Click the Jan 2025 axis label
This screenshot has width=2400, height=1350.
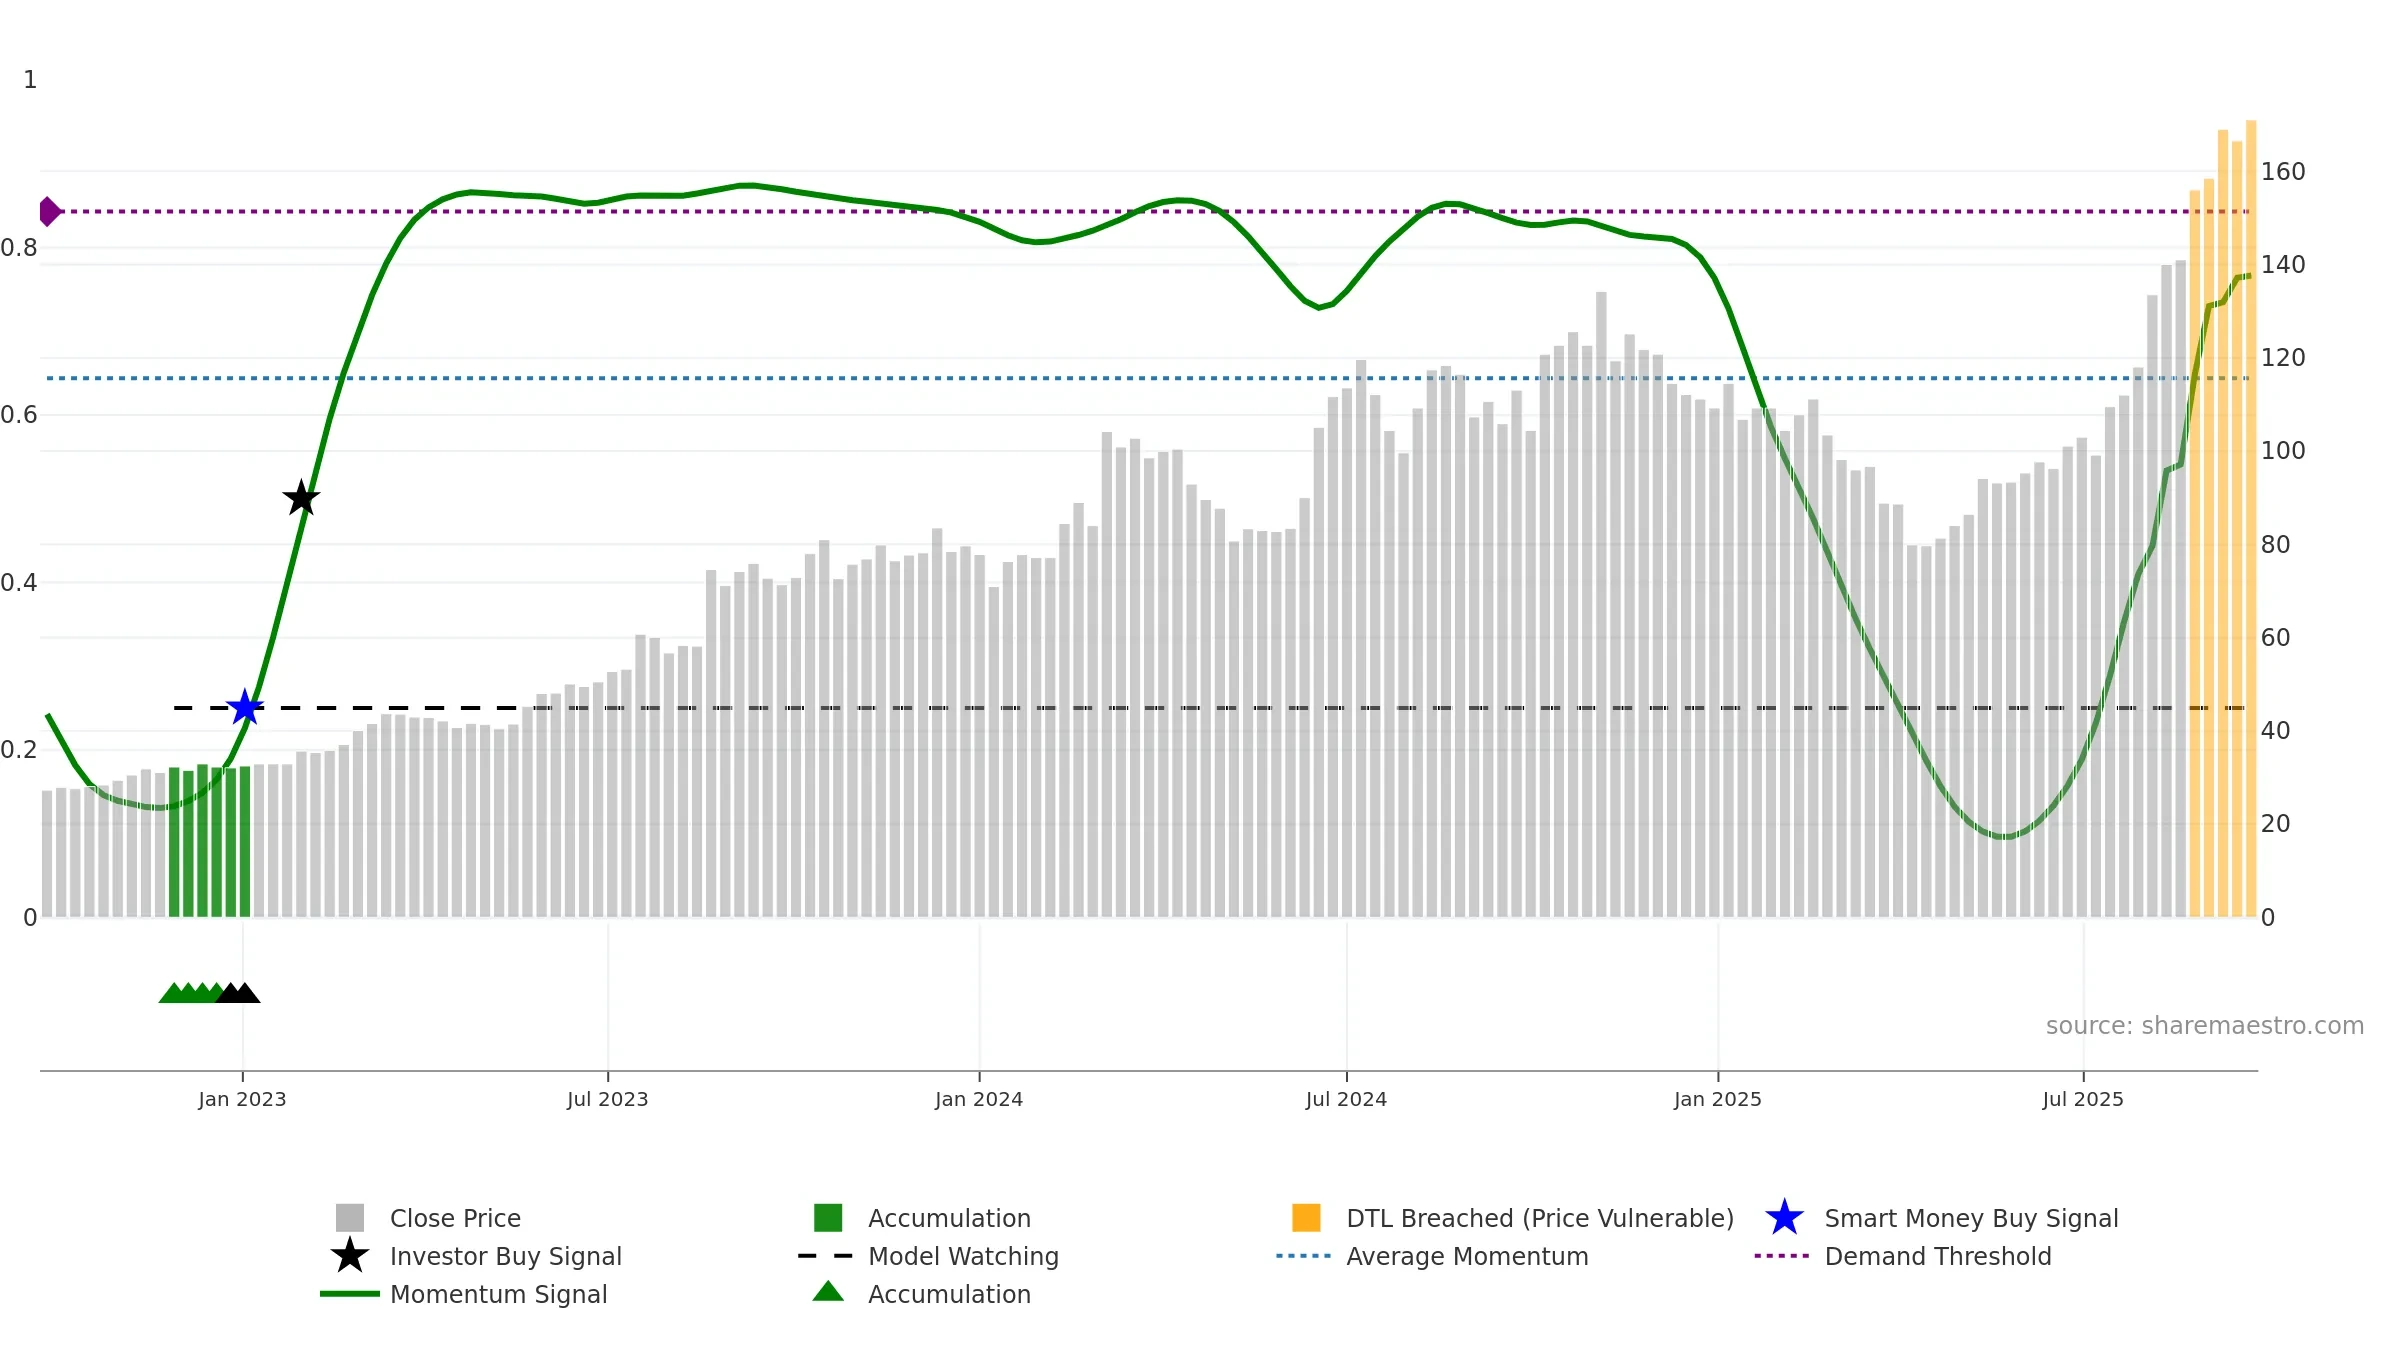coord(1717,1099)
